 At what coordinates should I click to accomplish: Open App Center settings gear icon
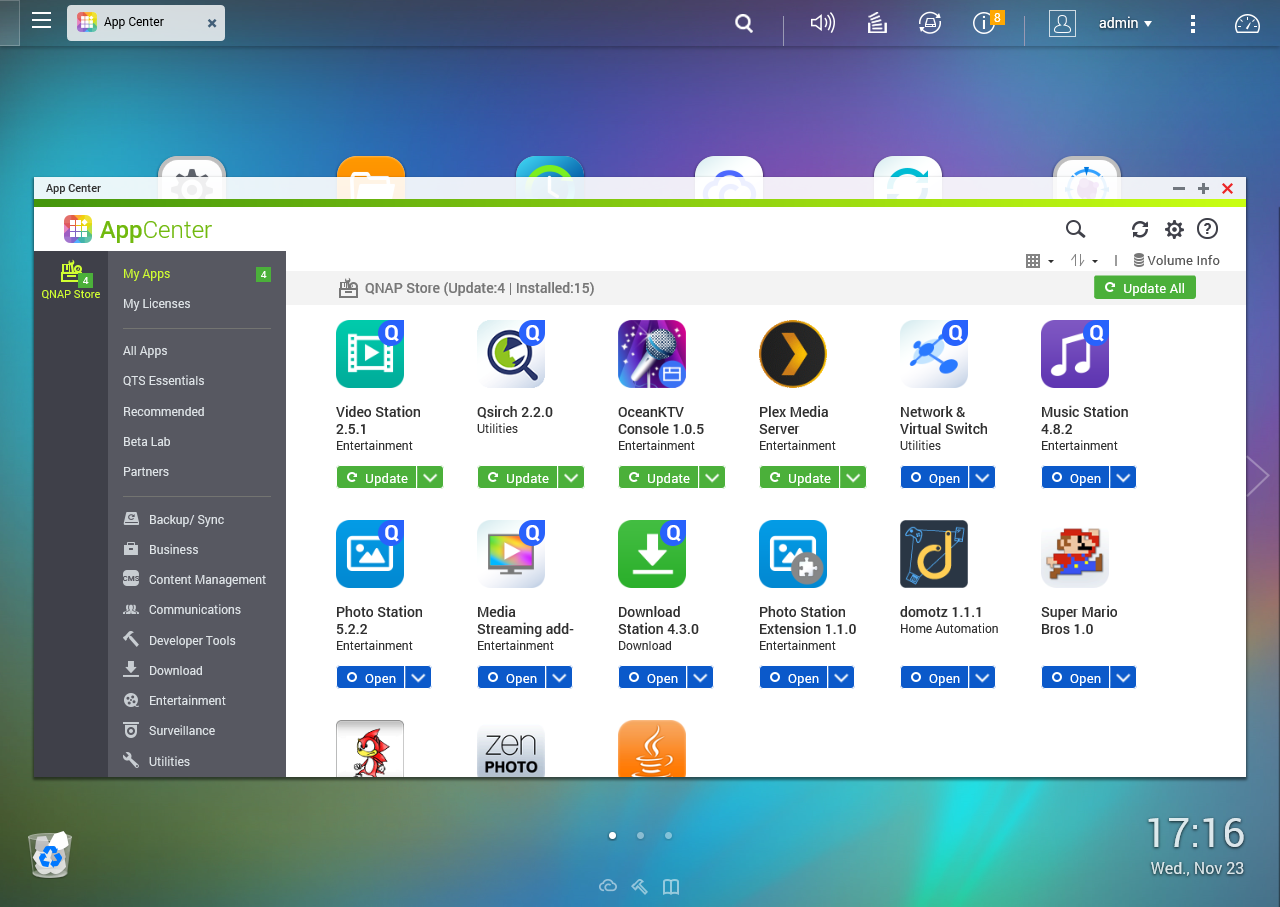[x=1174, y=229]
